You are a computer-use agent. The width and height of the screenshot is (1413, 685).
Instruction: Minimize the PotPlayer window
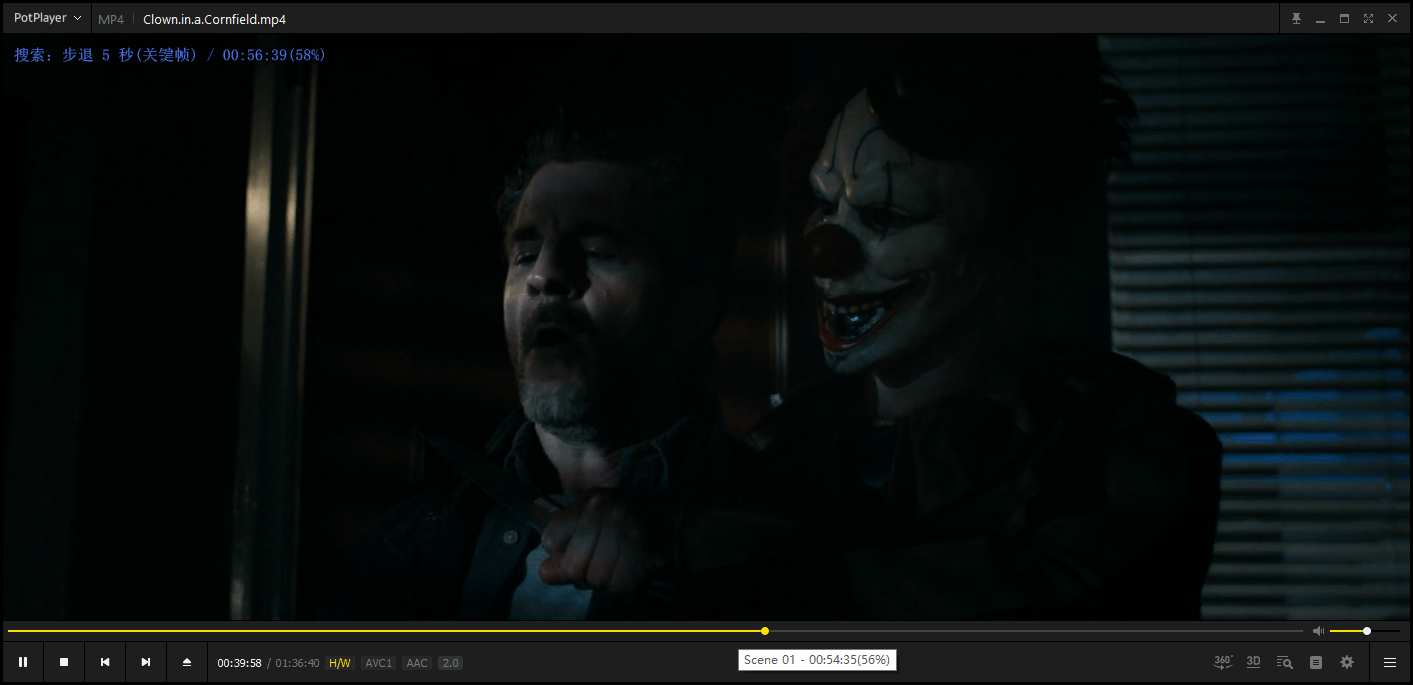pyautogui.click(x=1321, y=19)
